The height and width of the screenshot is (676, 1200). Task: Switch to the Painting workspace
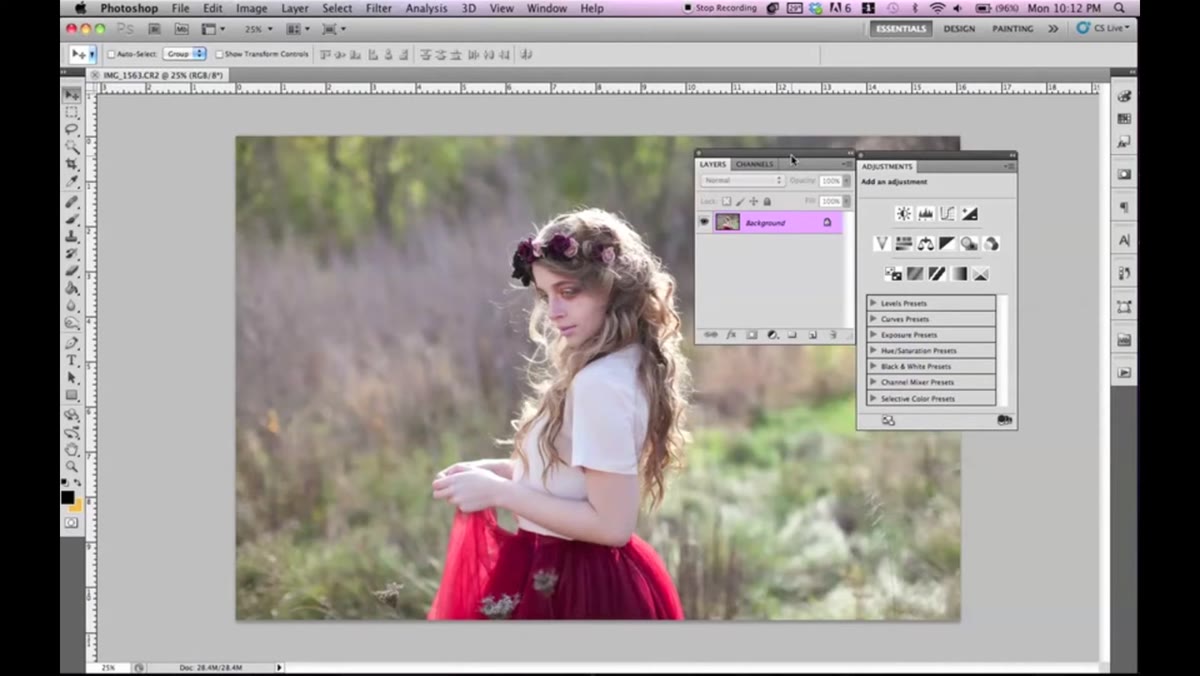click(x=1013, y=29)
